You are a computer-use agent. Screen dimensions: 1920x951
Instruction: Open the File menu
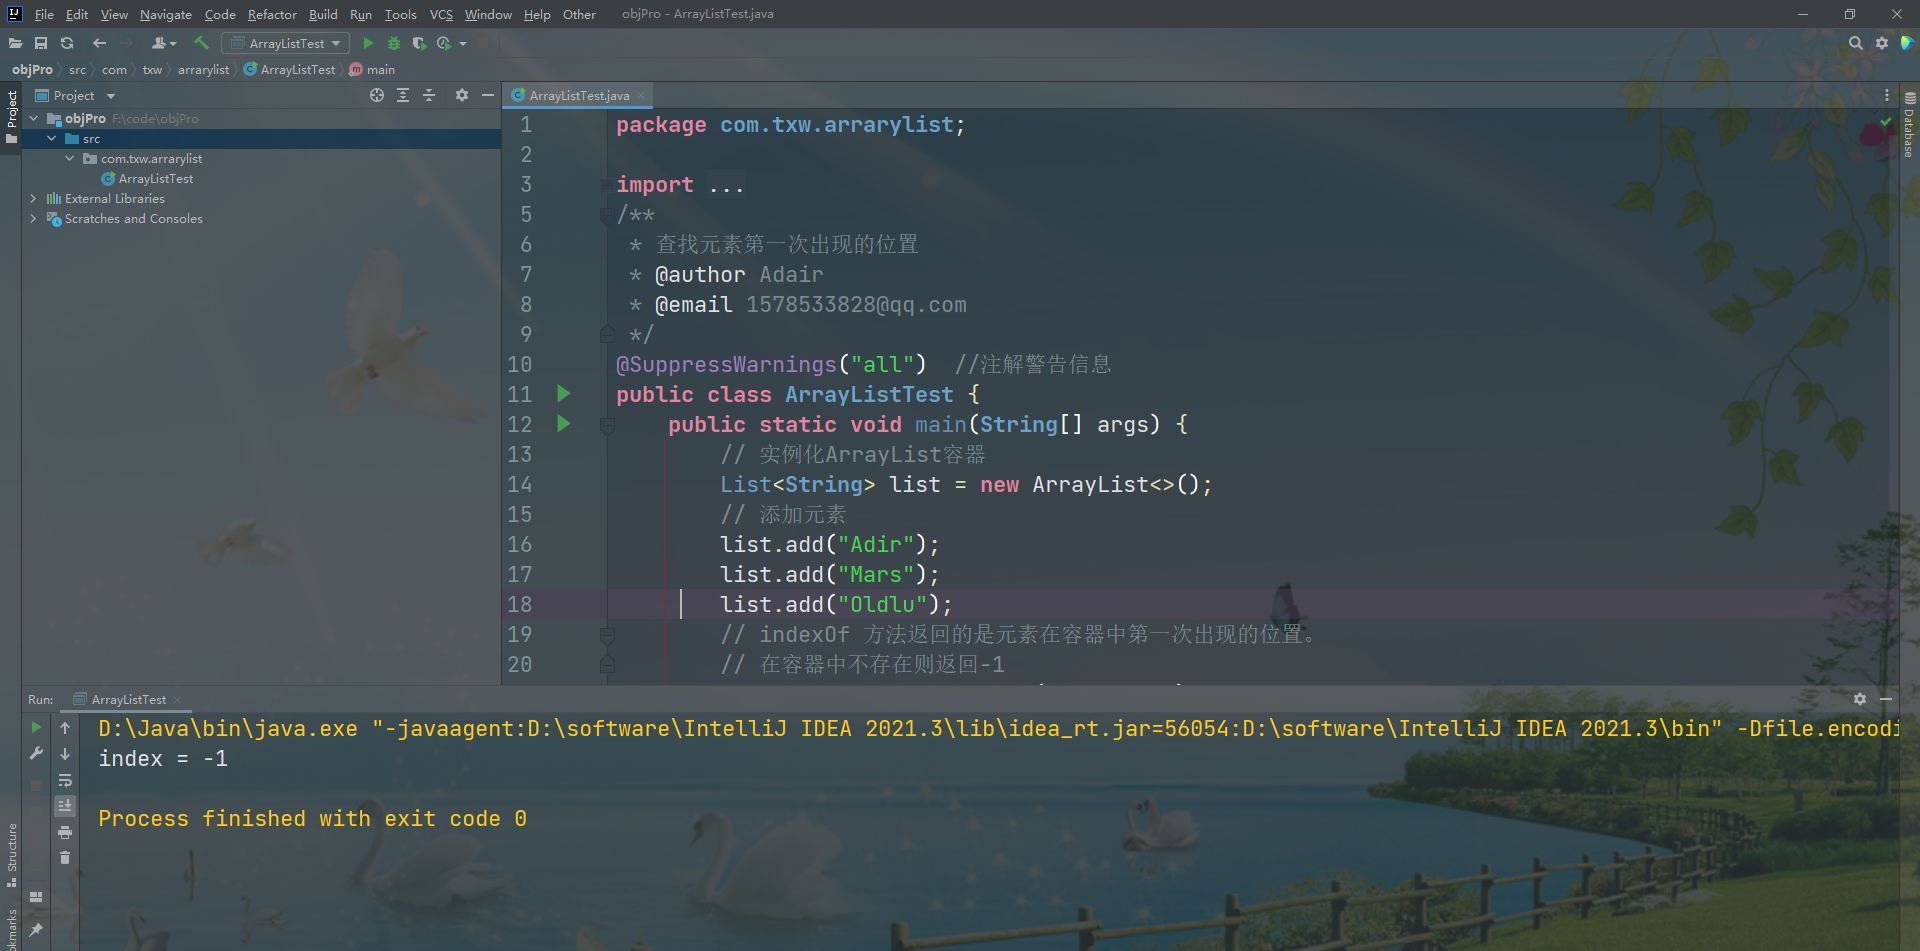(44, 14)
